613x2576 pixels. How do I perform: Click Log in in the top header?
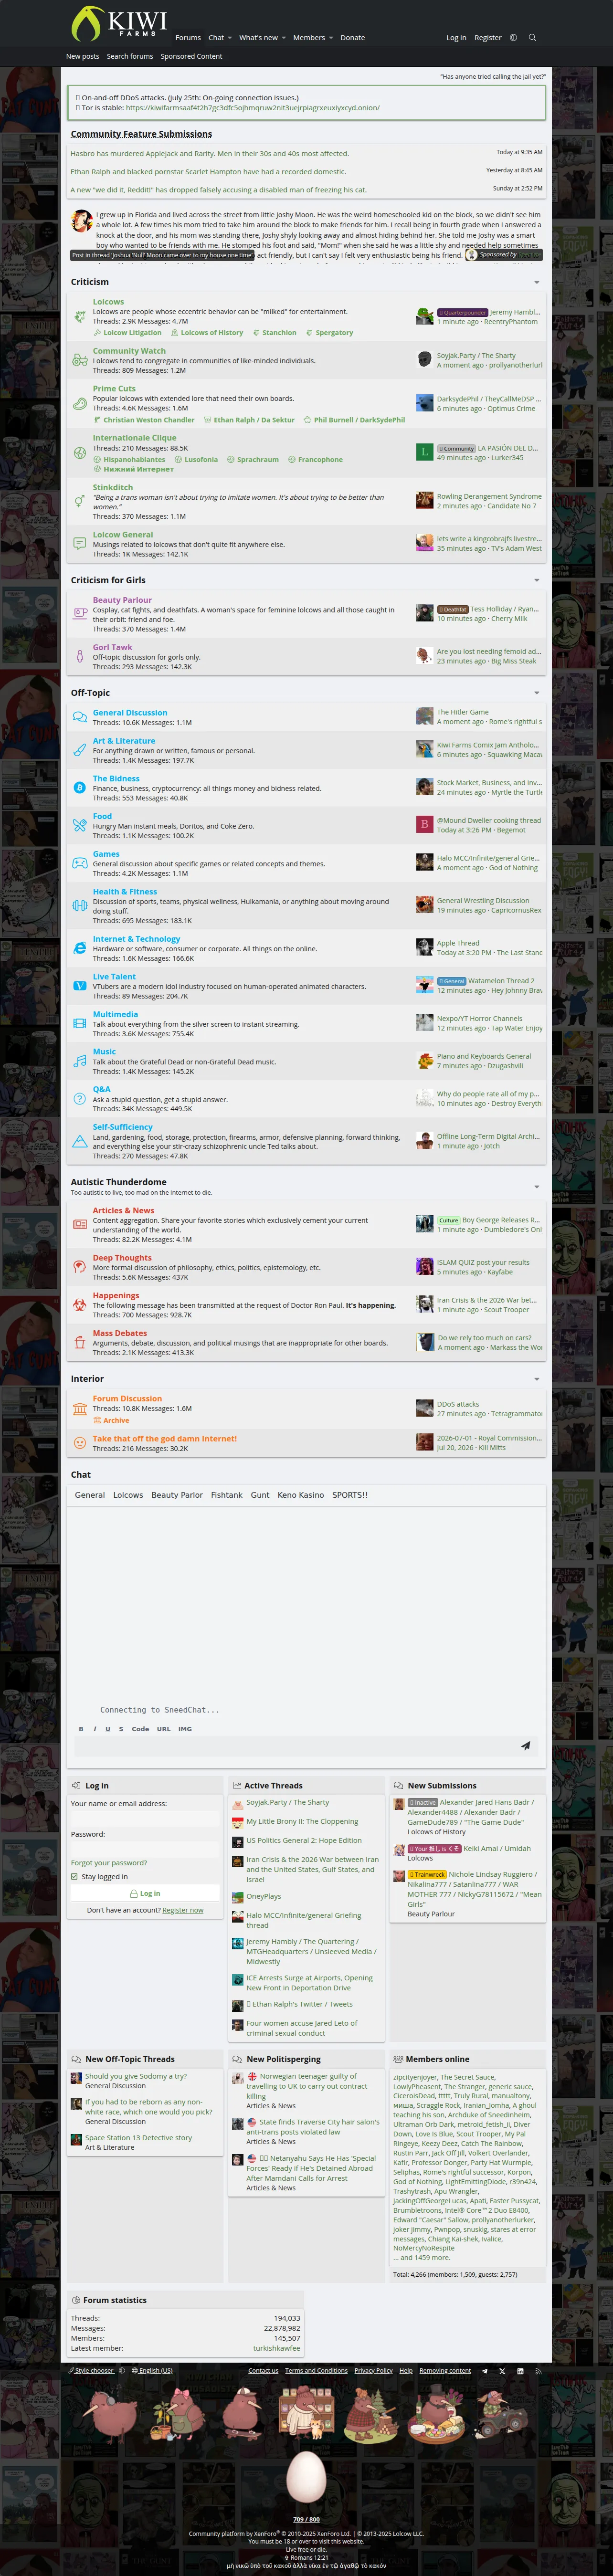click(x=456, y=38)
